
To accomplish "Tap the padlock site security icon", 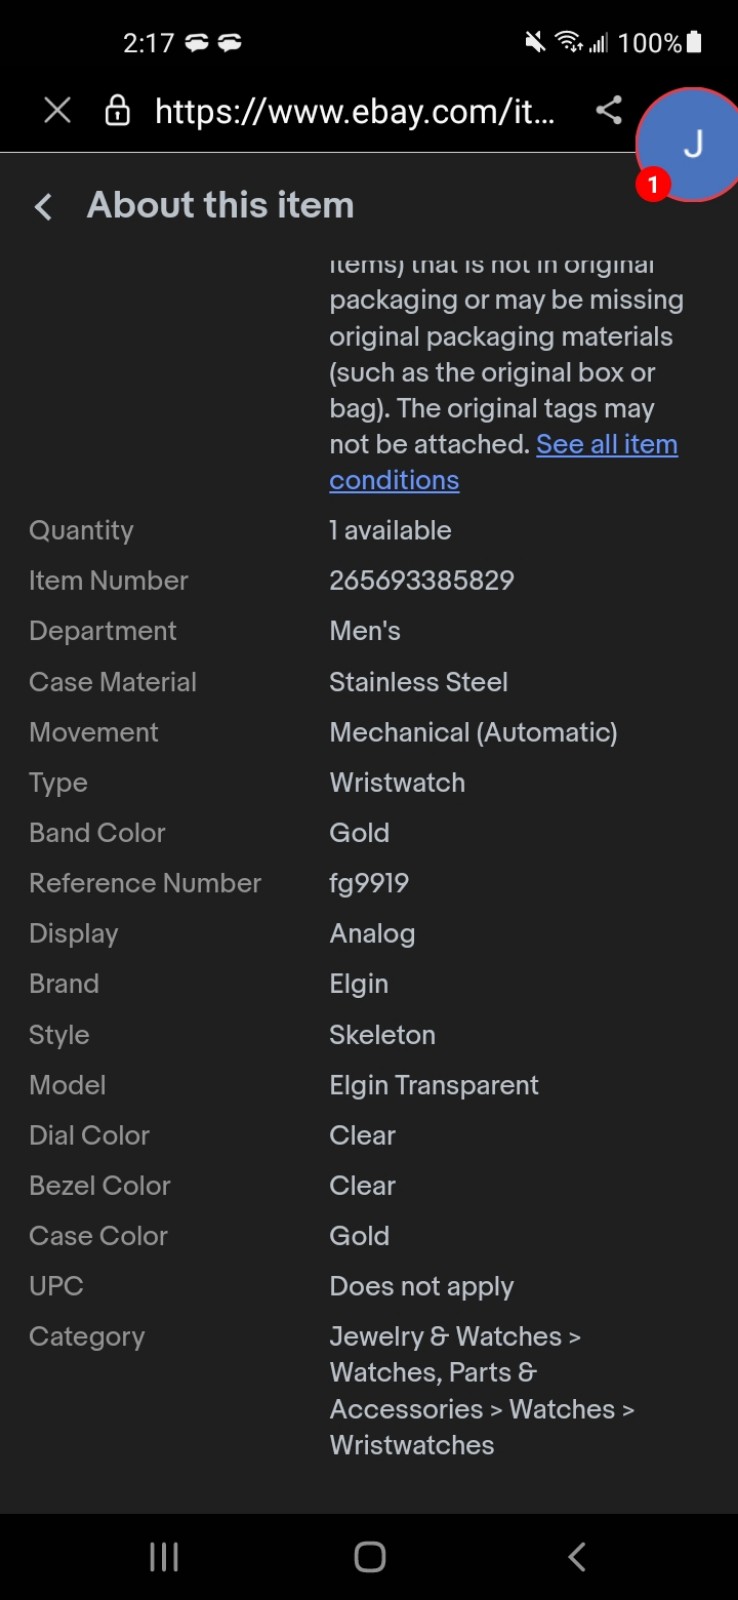I will (x=118, y=110).
